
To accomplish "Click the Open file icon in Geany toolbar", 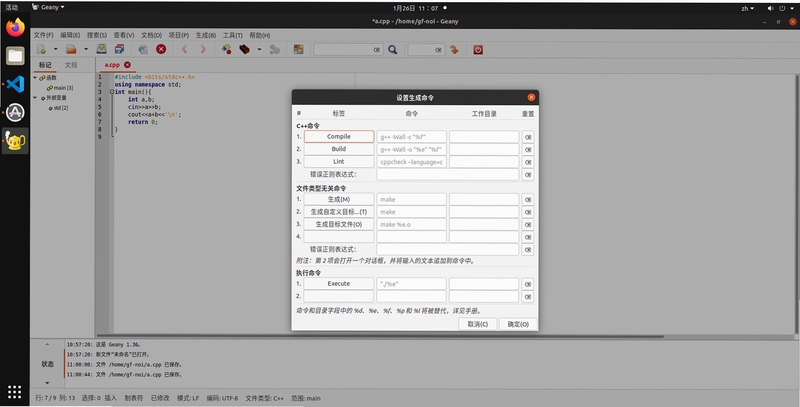I will (x=71, y=49).
